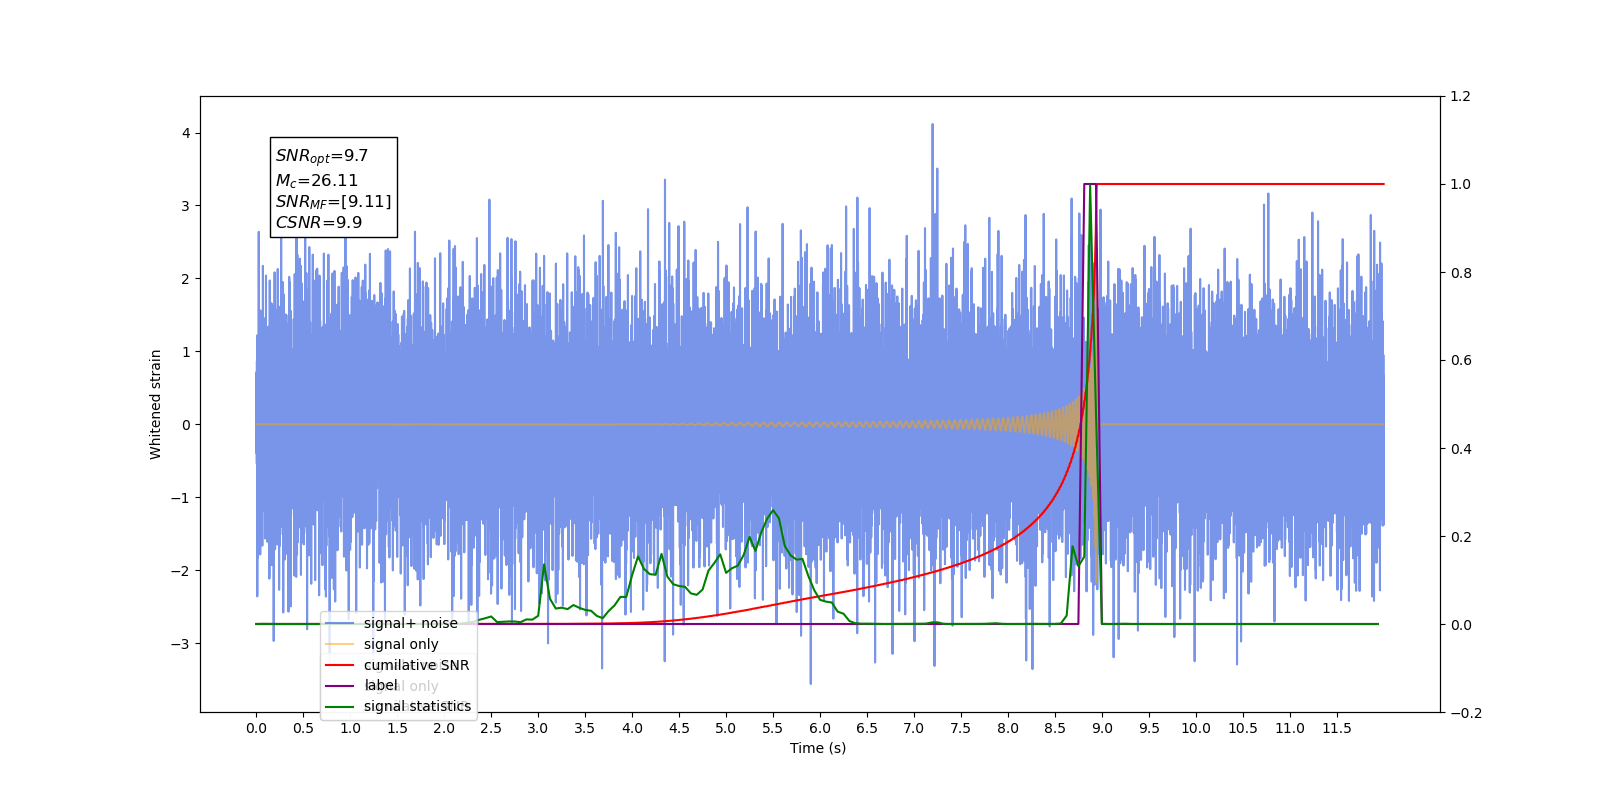Click the 0 tick on the left strain axis
The height and width of the screenshot is (800, 1600).
coord(186,425)
